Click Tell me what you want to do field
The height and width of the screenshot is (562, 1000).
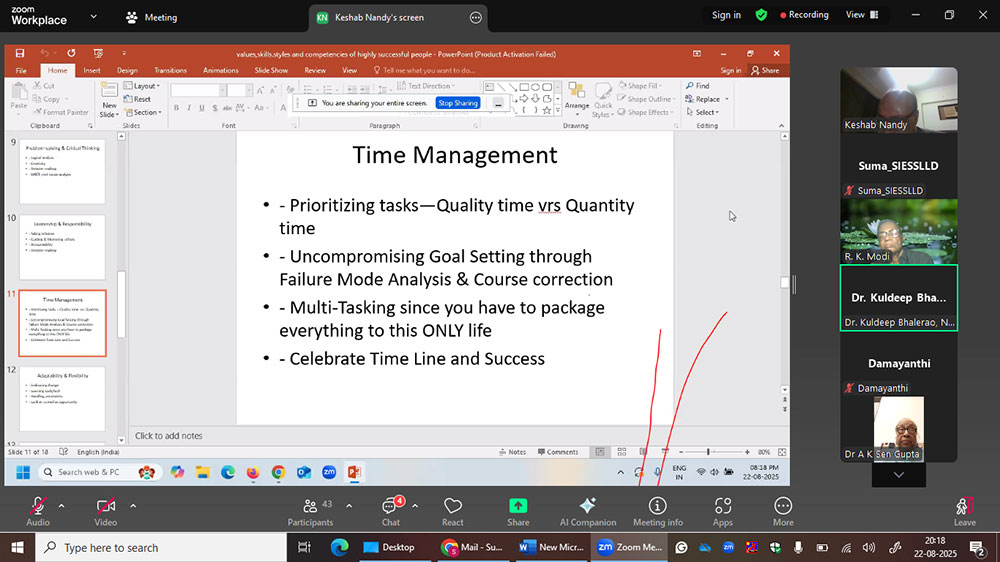pyautogui.click(x=424, y=71)
